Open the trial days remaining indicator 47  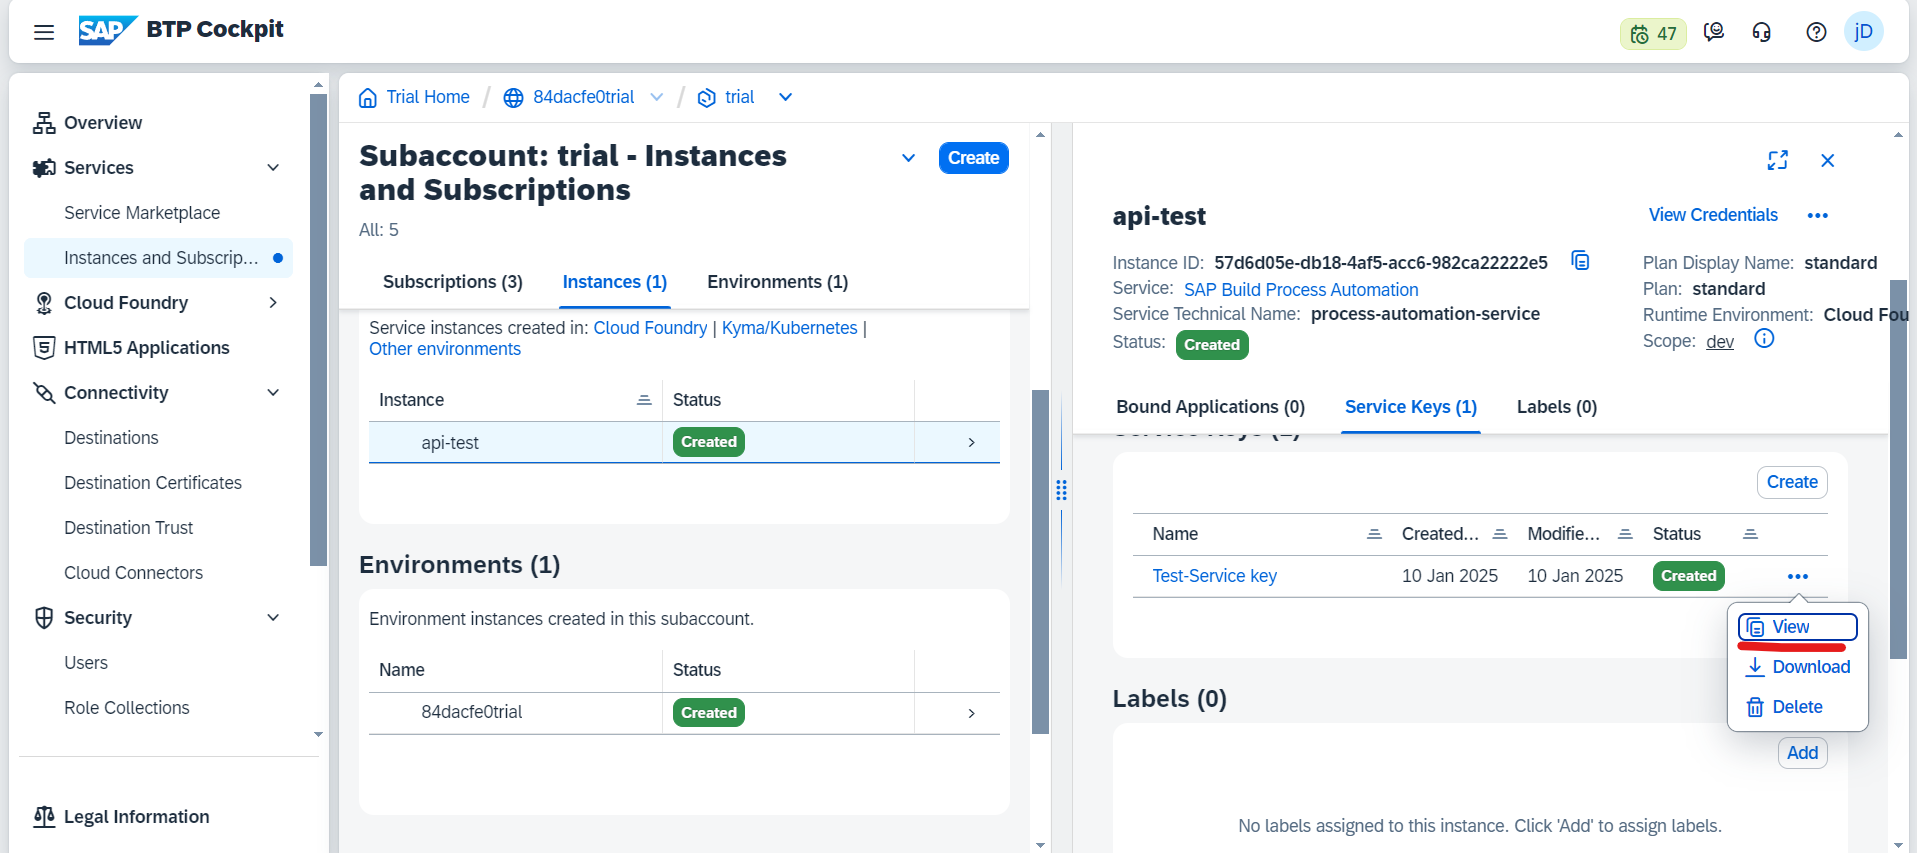click(x=1653, y=33)
